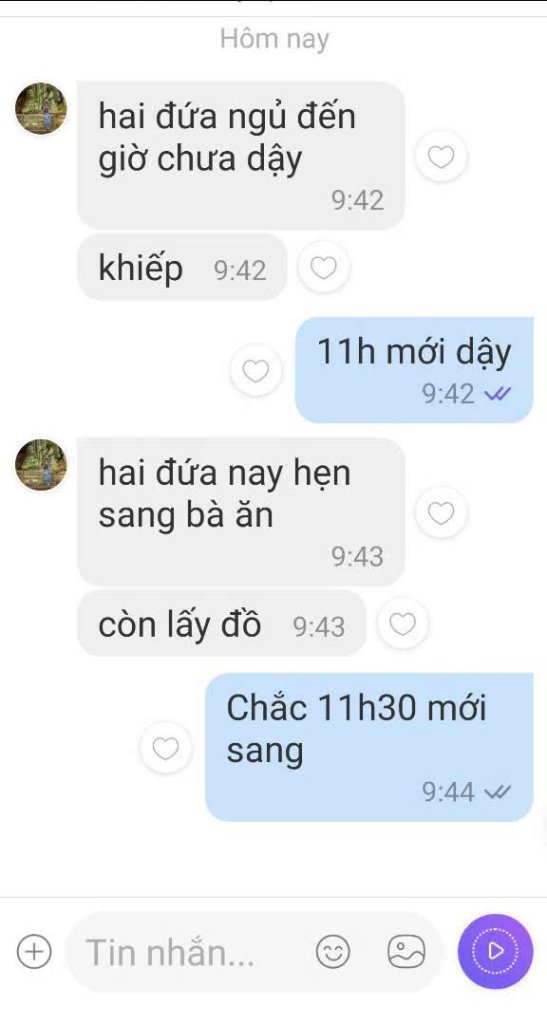
Task: Open the top sender avatar profile
Action: click(x=41, y=108)
